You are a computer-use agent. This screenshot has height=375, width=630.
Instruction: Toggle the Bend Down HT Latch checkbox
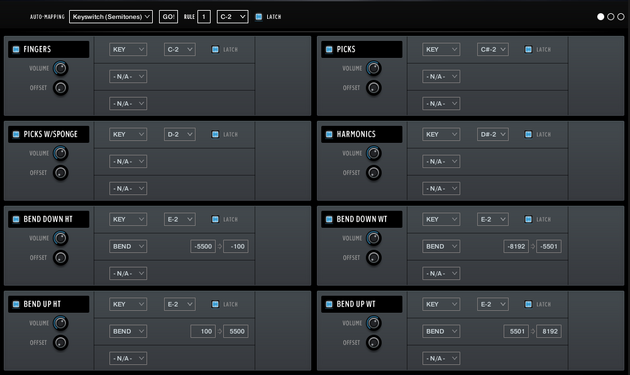[x=215, y=219]
